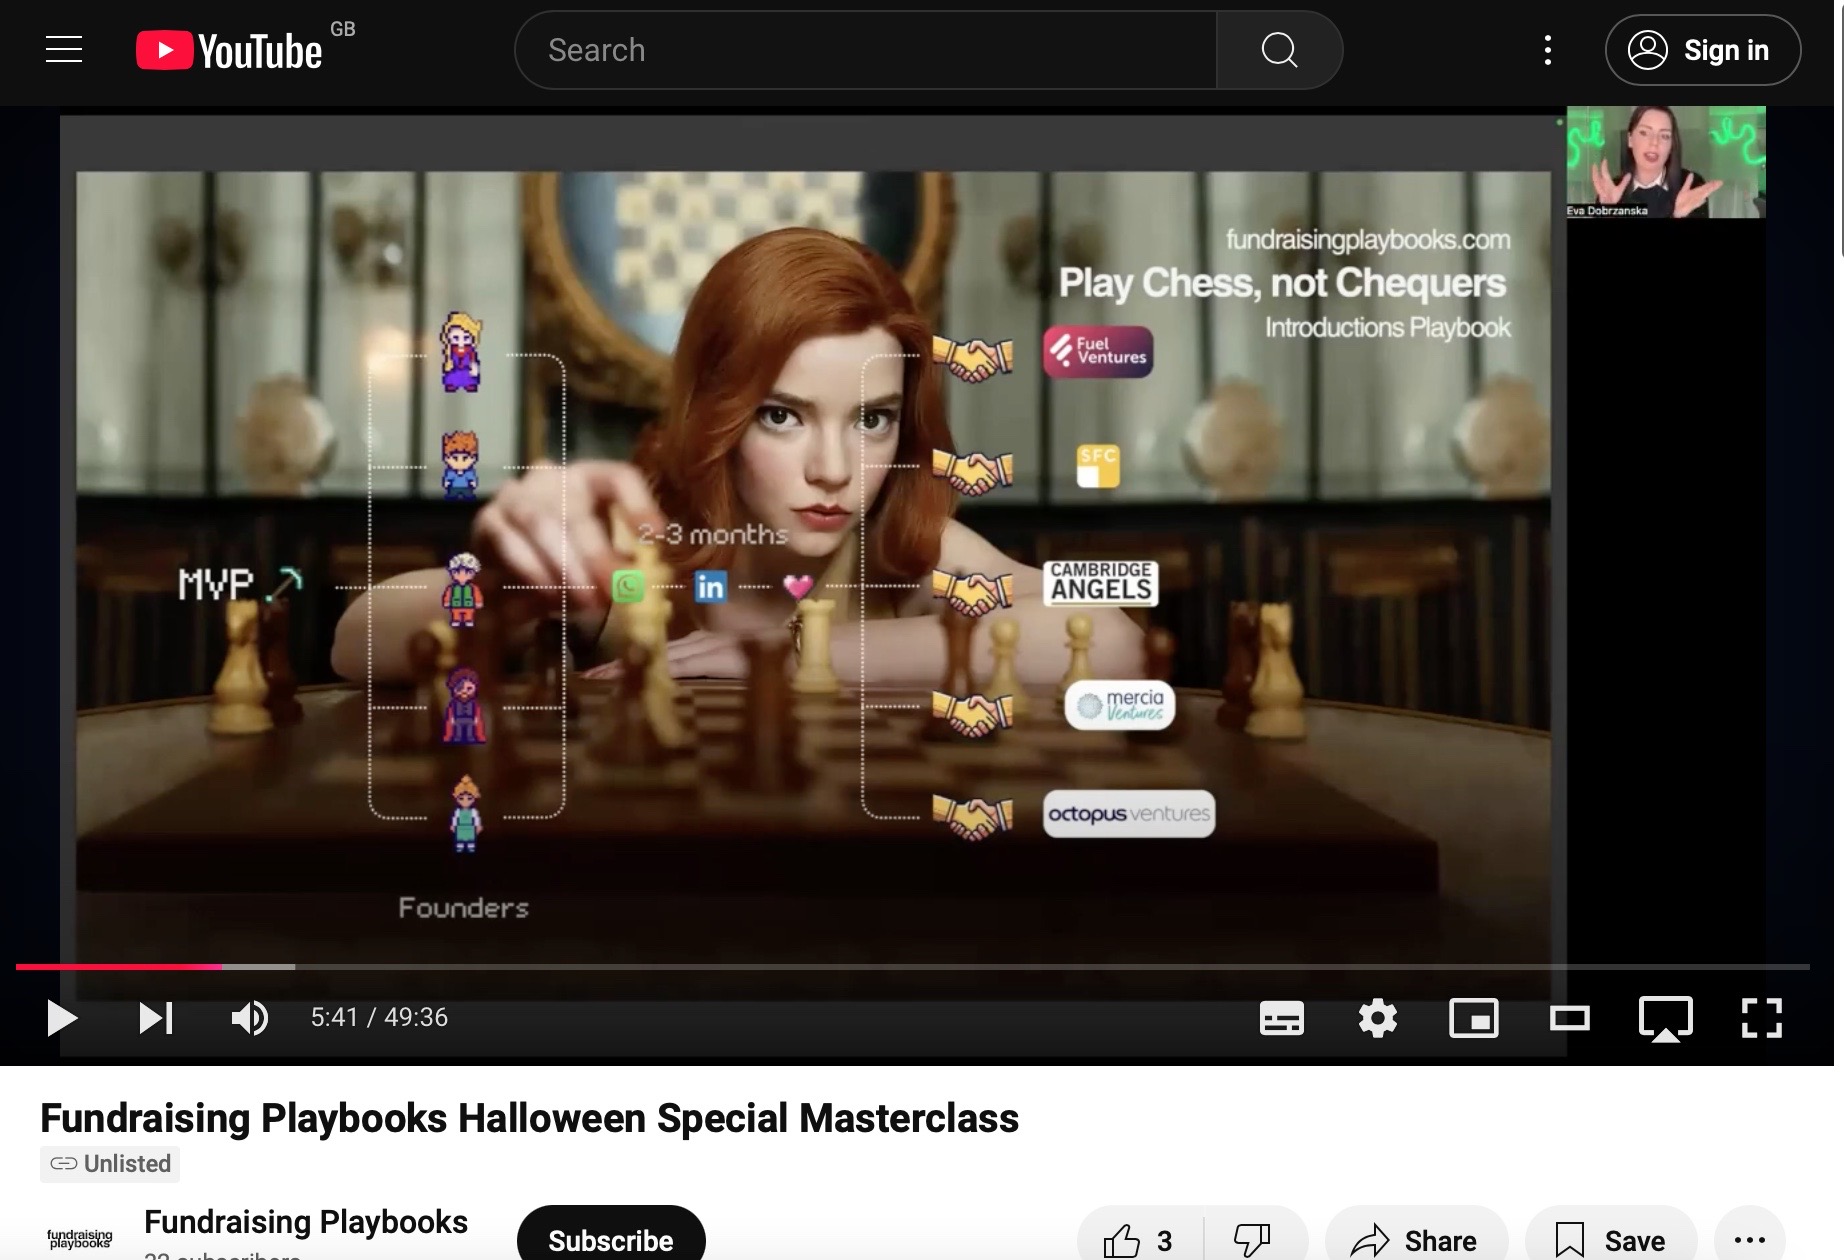The width and height of the screenshot is (1844, 1260).
Task: Like the video with thumbs up
Action: tap(1139, 1240)
